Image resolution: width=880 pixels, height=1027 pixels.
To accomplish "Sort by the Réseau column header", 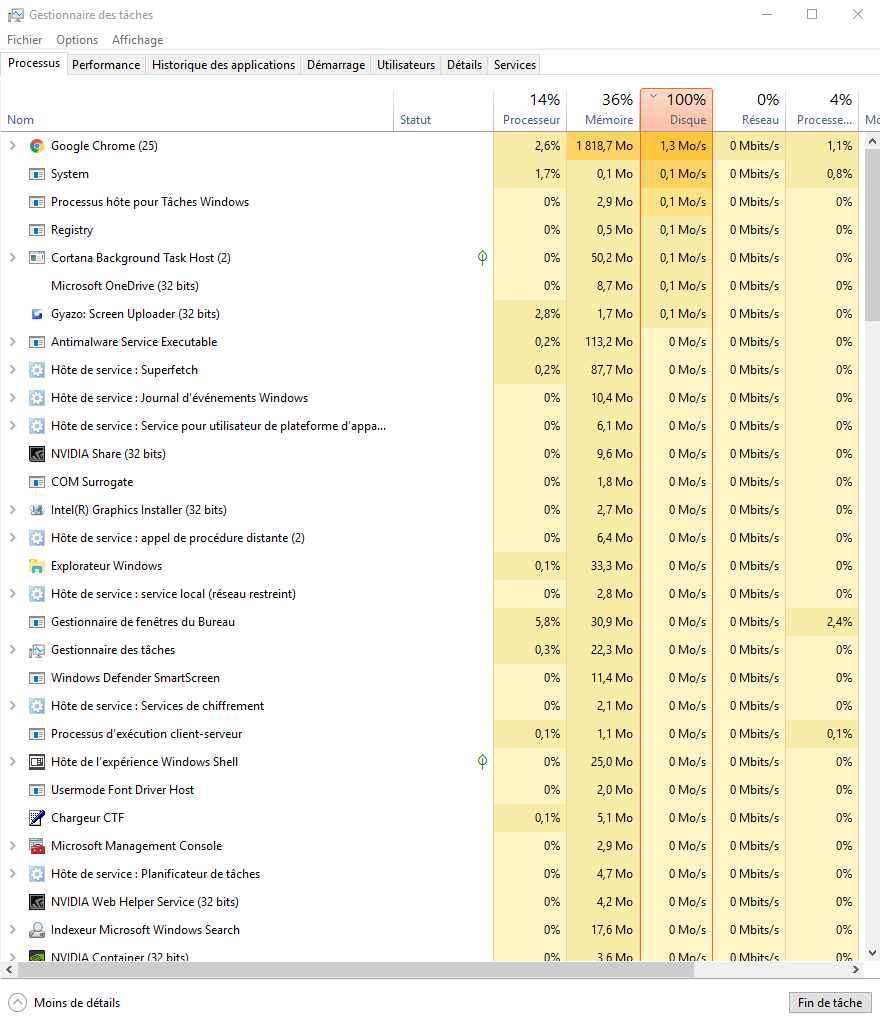I will (750, 109).
